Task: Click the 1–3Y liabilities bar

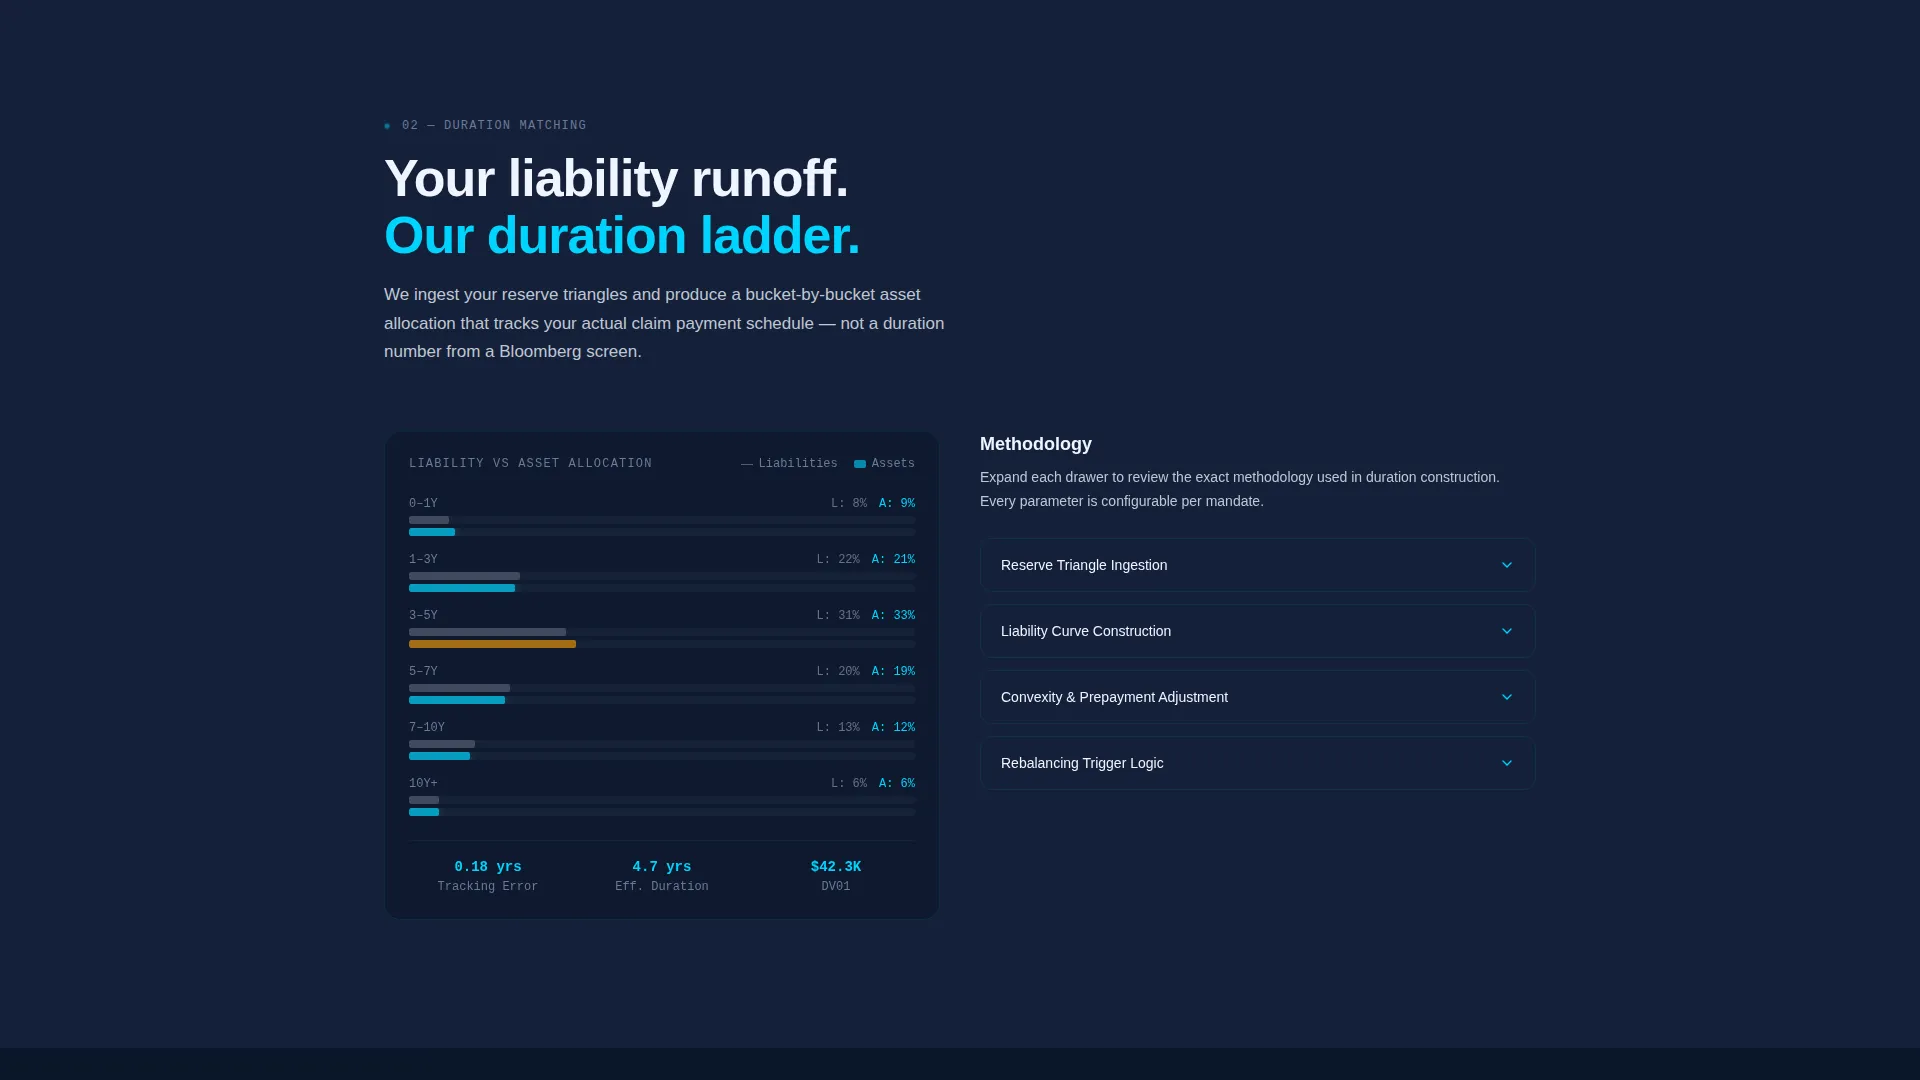Action: (x=464, y=576)
